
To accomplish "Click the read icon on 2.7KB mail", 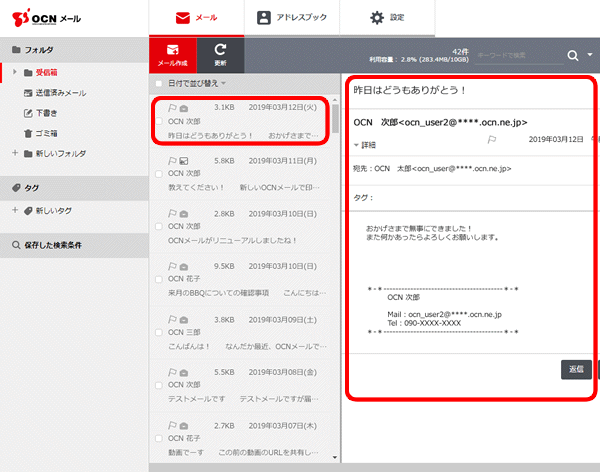I will (184, 426).
